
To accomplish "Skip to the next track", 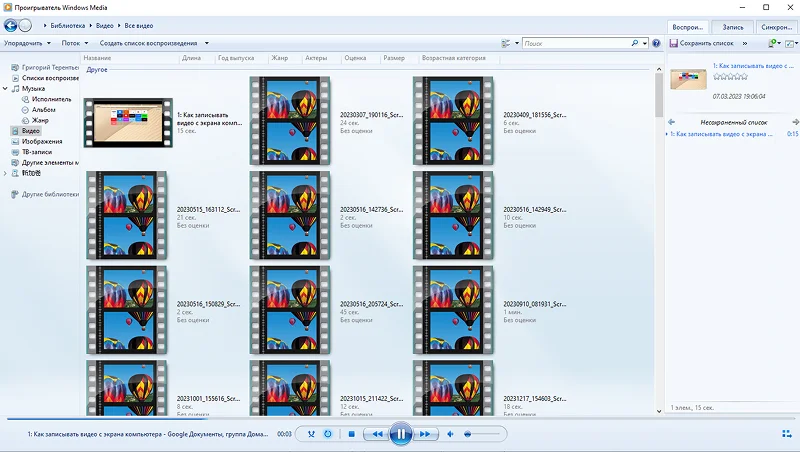I will click(424, 434).
